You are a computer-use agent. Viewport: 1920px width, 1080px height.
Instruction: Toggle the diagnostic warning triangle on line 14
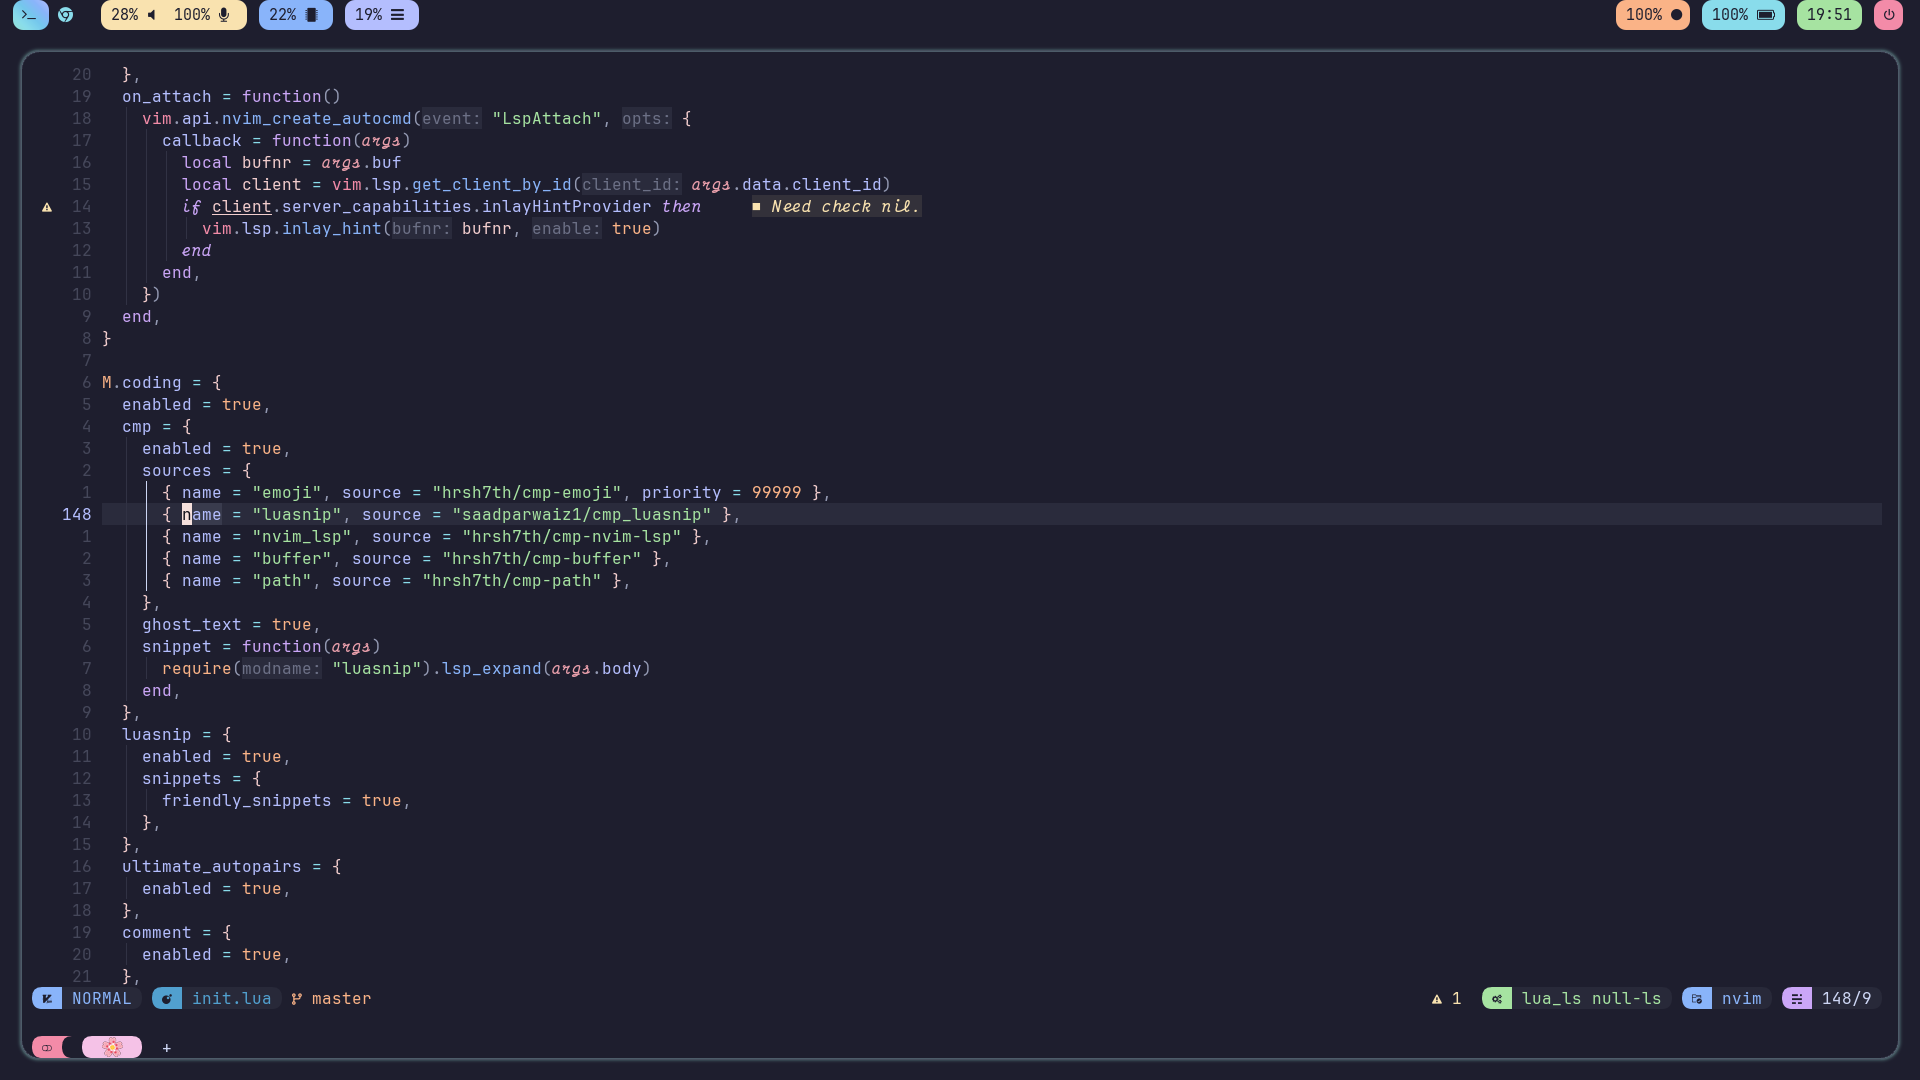point(46,207)
